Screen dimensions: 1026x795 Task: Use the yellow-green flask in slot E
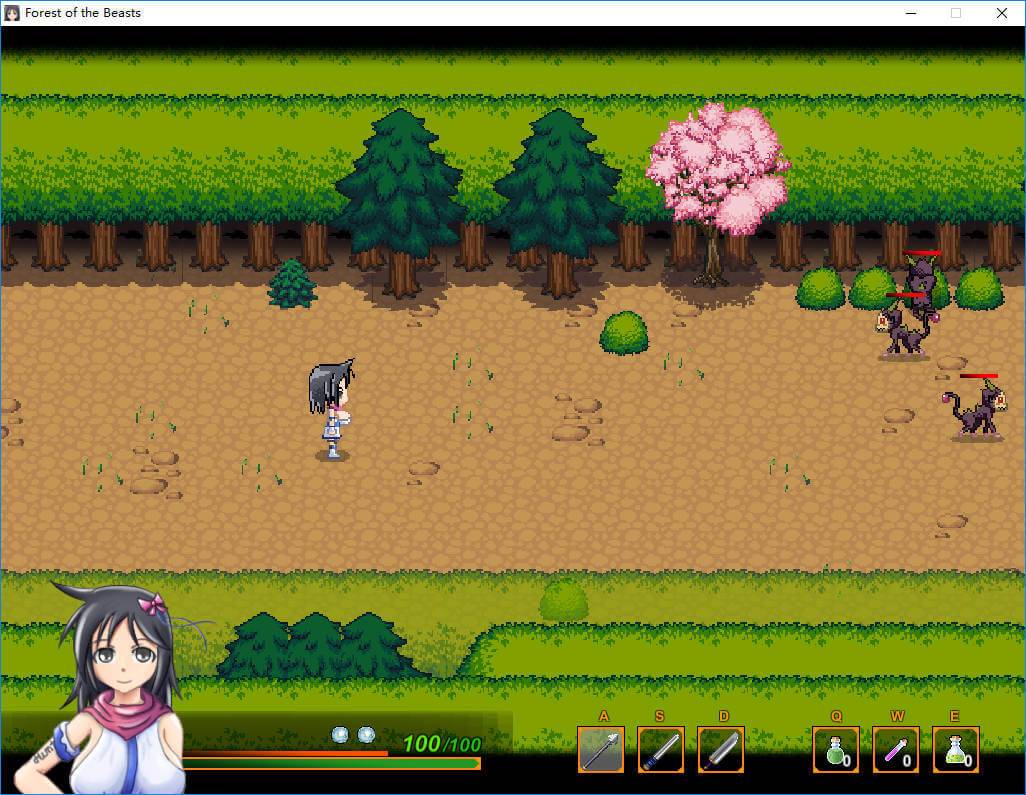point(956,749)
